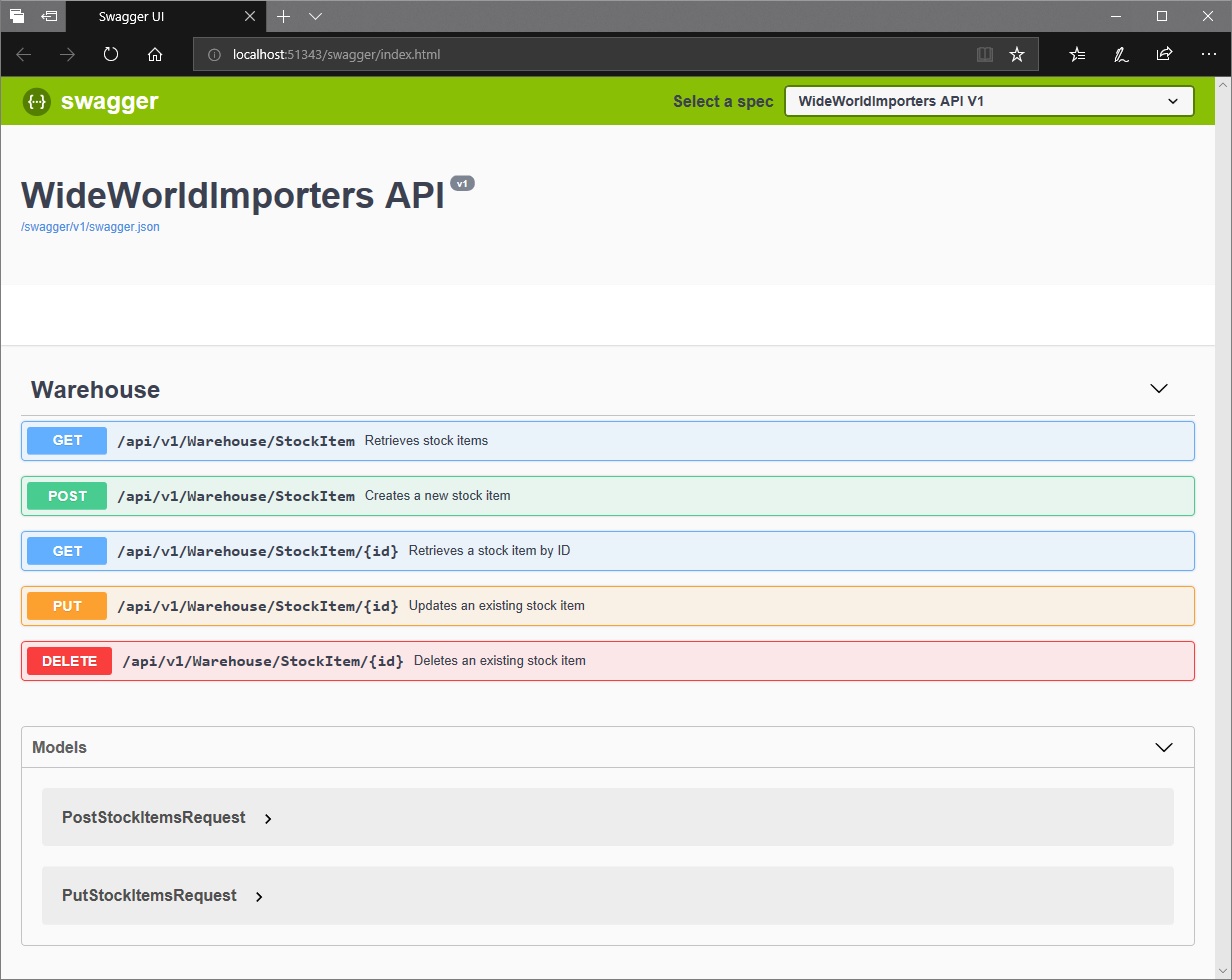This screenshot has width=1232, height=980.
Task: Open the Select a spec dropdown
Action: click(989, 101)
